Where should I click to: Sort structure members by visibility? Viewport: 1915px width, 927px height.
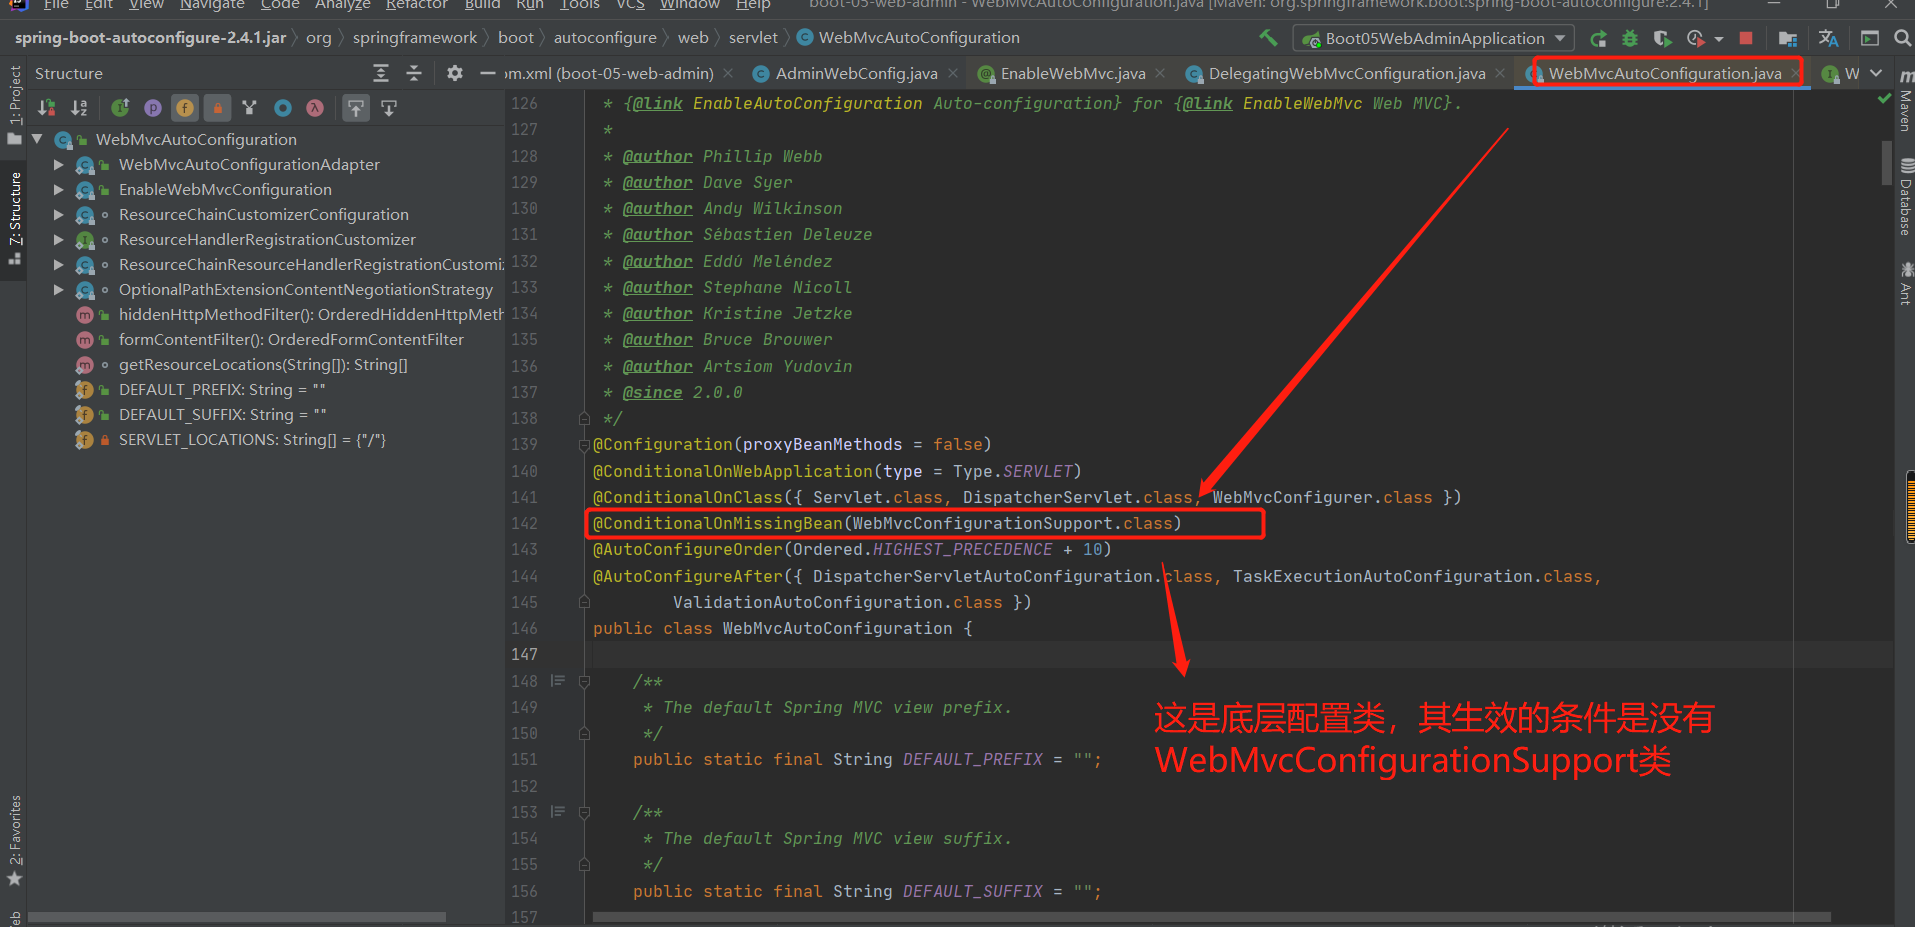point(47,108)
